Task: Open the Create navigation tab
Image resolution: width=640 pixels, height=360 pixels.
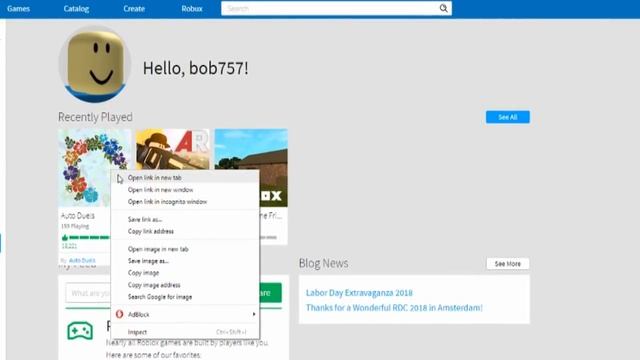Action: coord(134,9)
